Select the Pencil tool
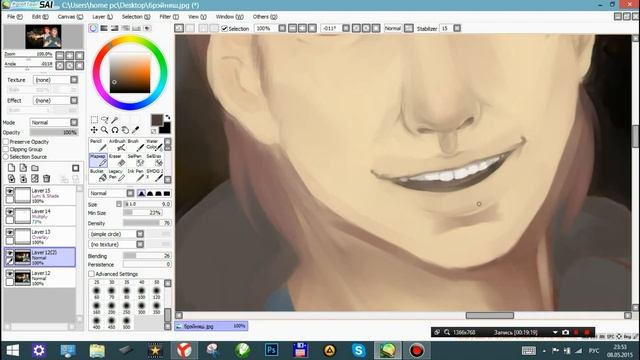The width and height of the screenshot is (640, 360). 98,145
